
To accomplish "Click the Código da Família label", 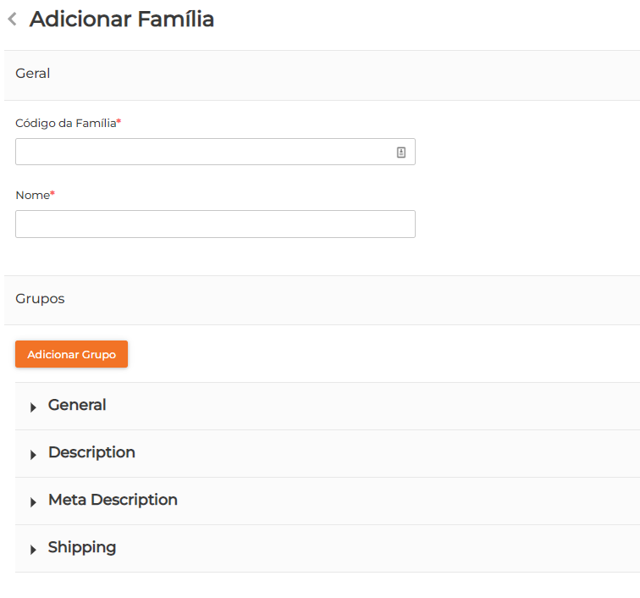I will pos(65,123).
